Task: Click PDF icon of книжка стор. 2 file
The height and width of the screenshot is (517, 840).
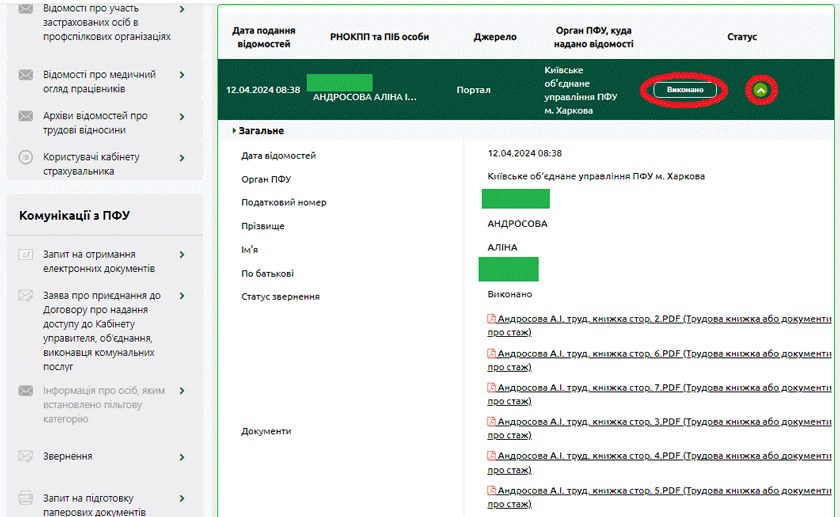Action: (x=492, y=319)
